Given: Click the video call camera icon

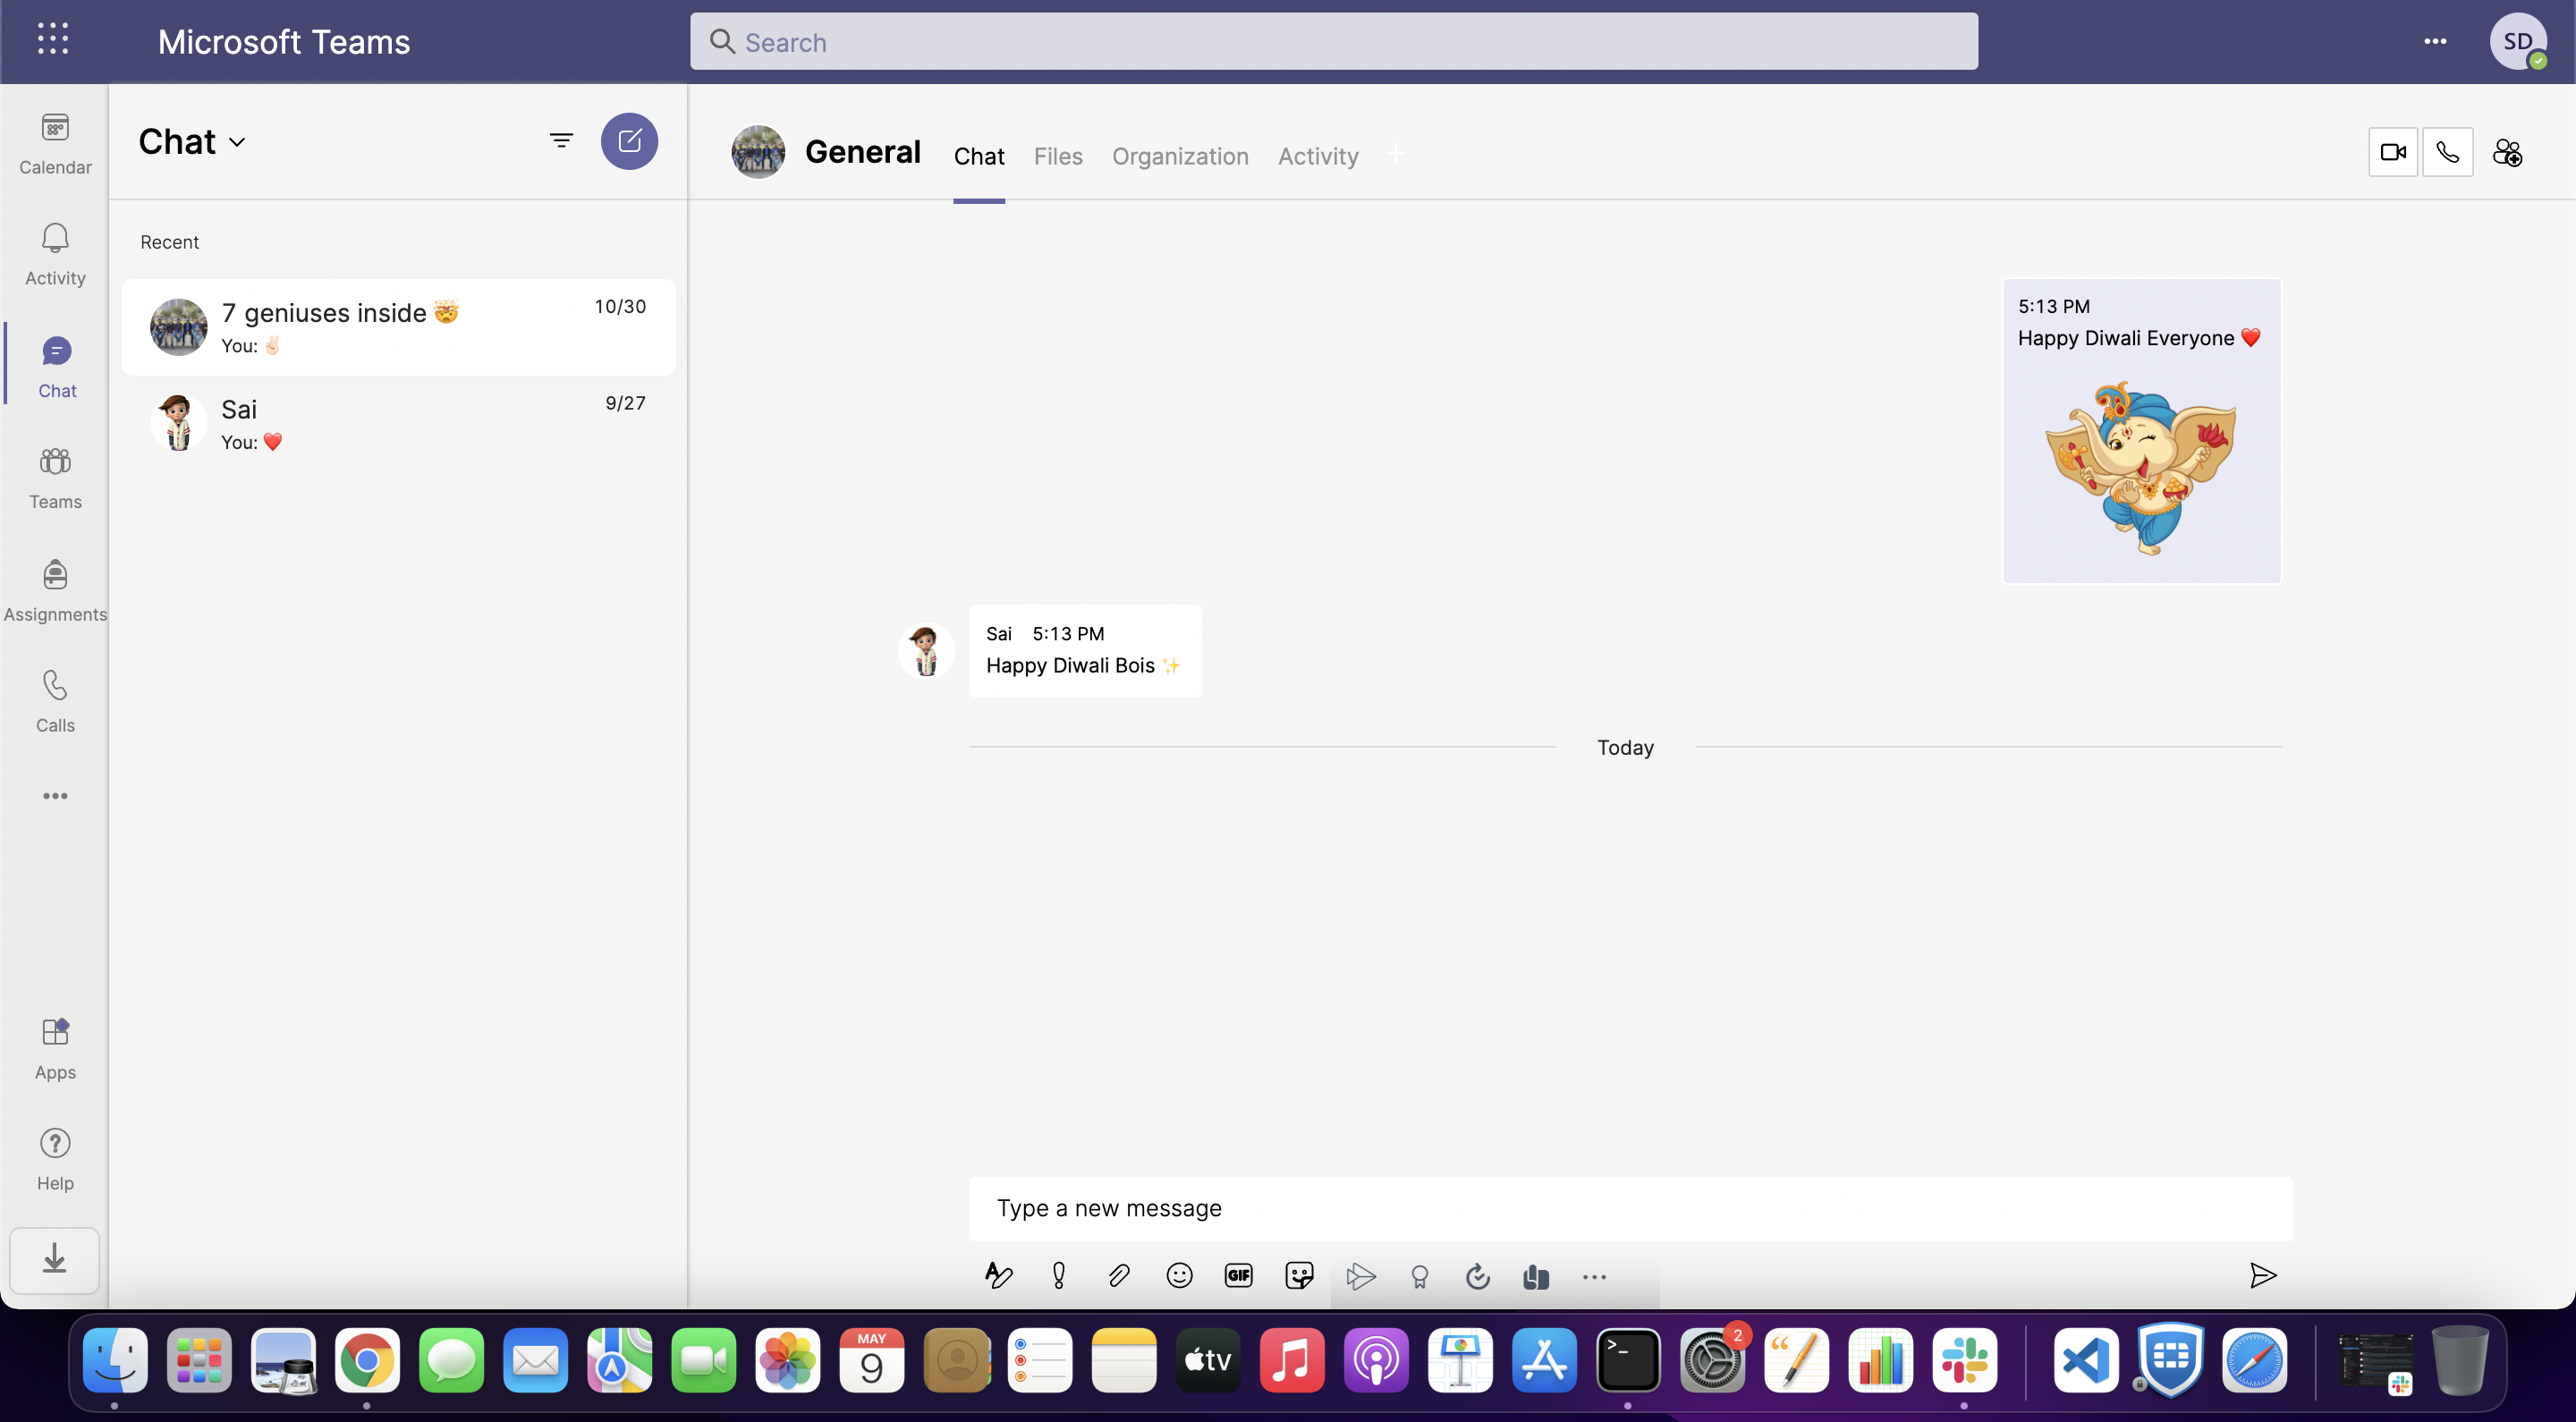Looking at the screenshot, I should [2392, 152].
